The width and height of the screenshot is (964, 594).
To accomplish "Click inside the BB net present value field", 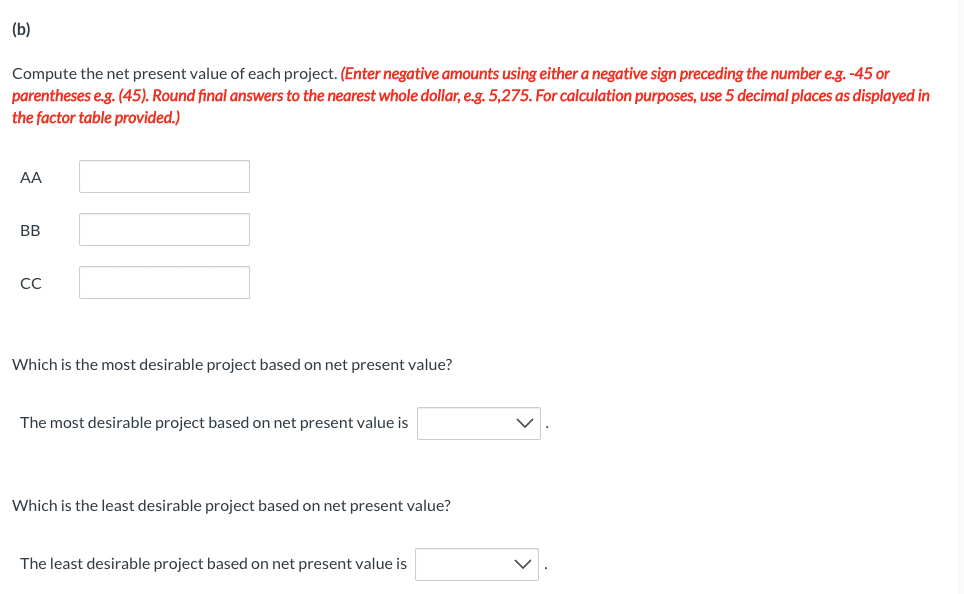I will pos(163,229).
